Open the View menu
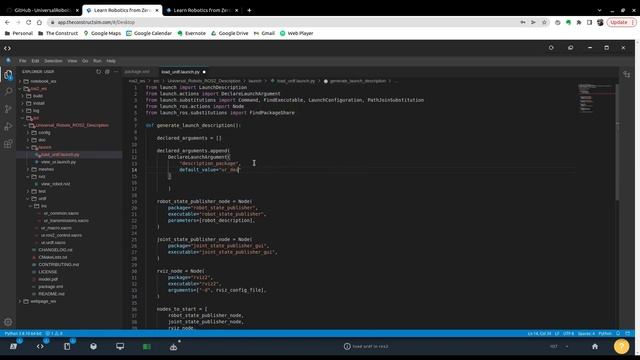 [x=72, y=61]
